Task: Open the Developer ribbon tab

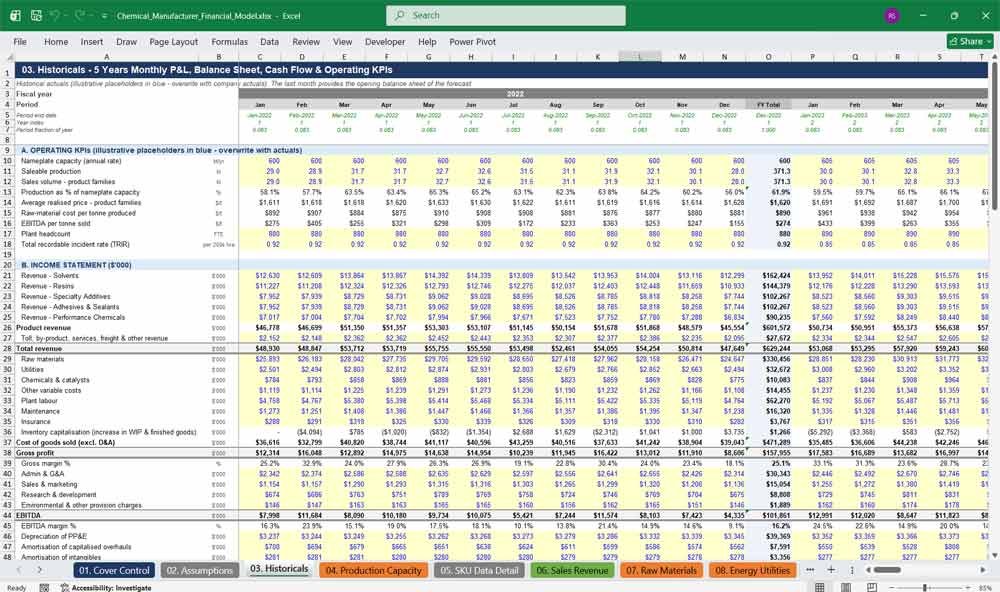Action: point(385,41)
